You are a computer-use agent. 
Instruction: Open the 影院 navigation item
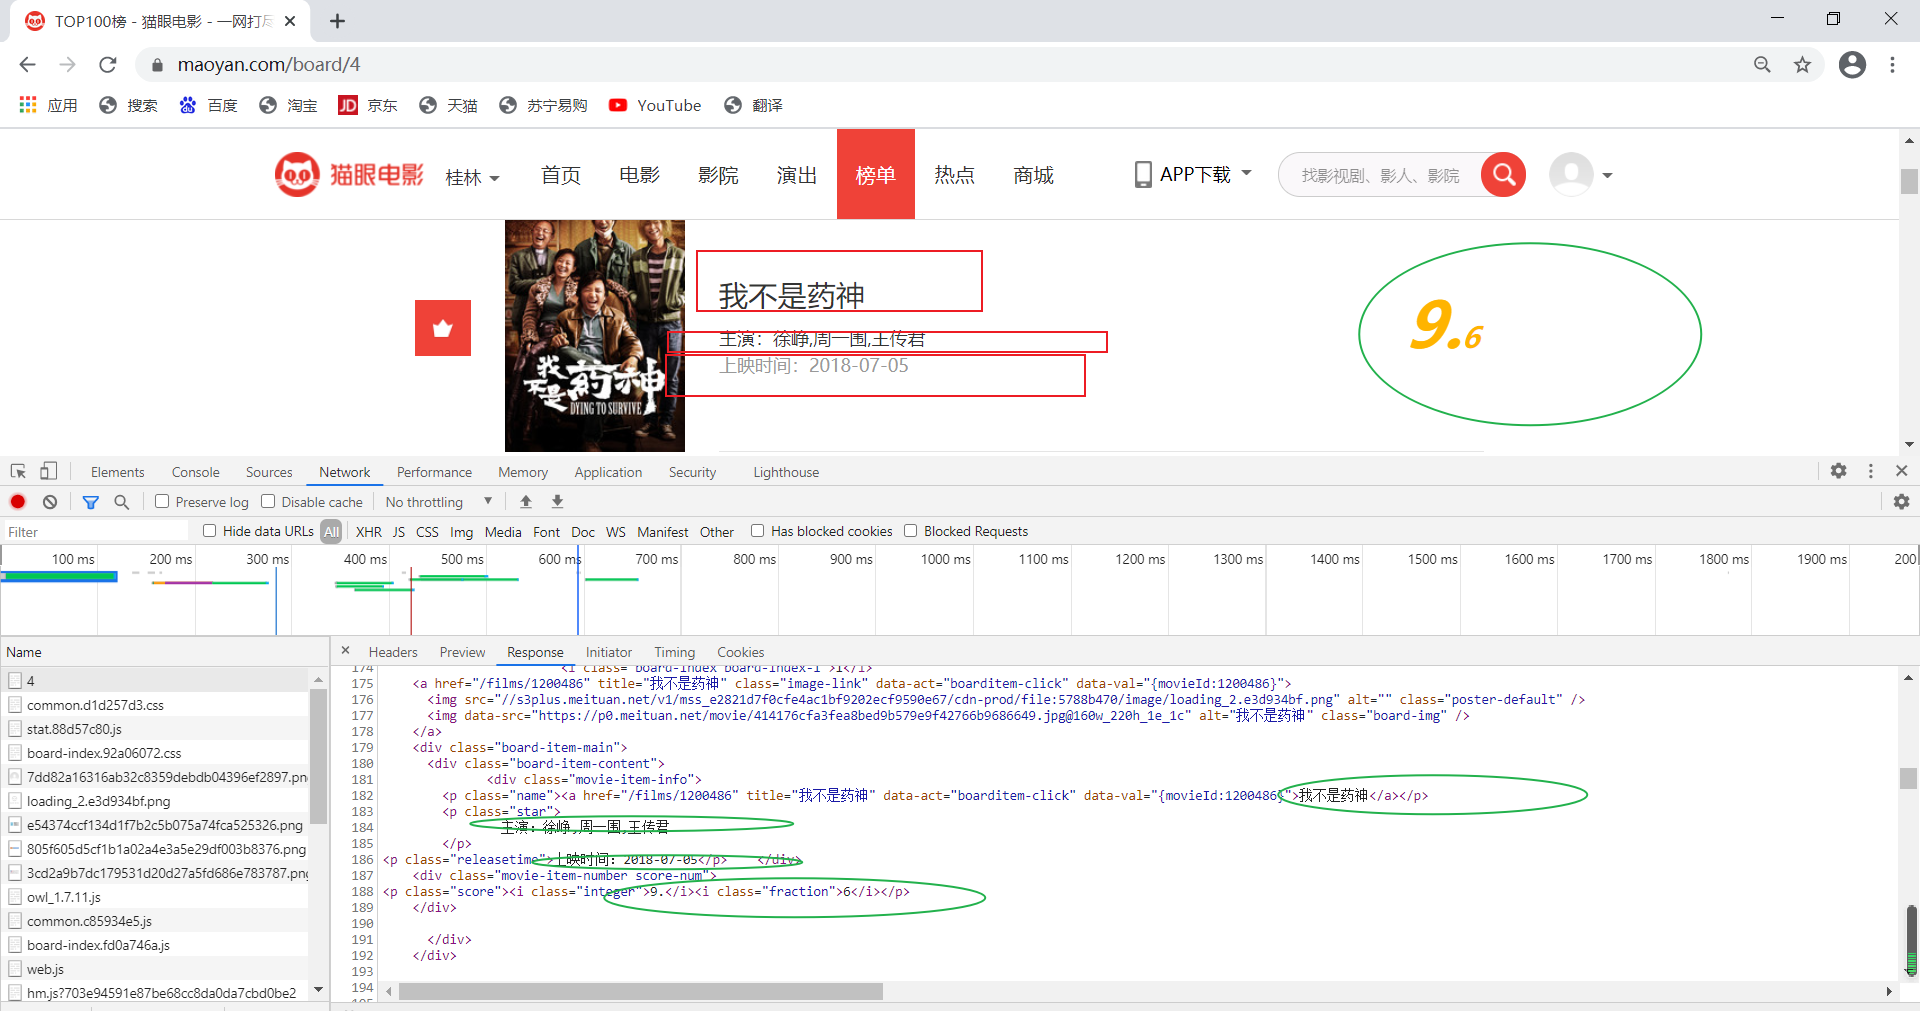(x=718, y=175)
